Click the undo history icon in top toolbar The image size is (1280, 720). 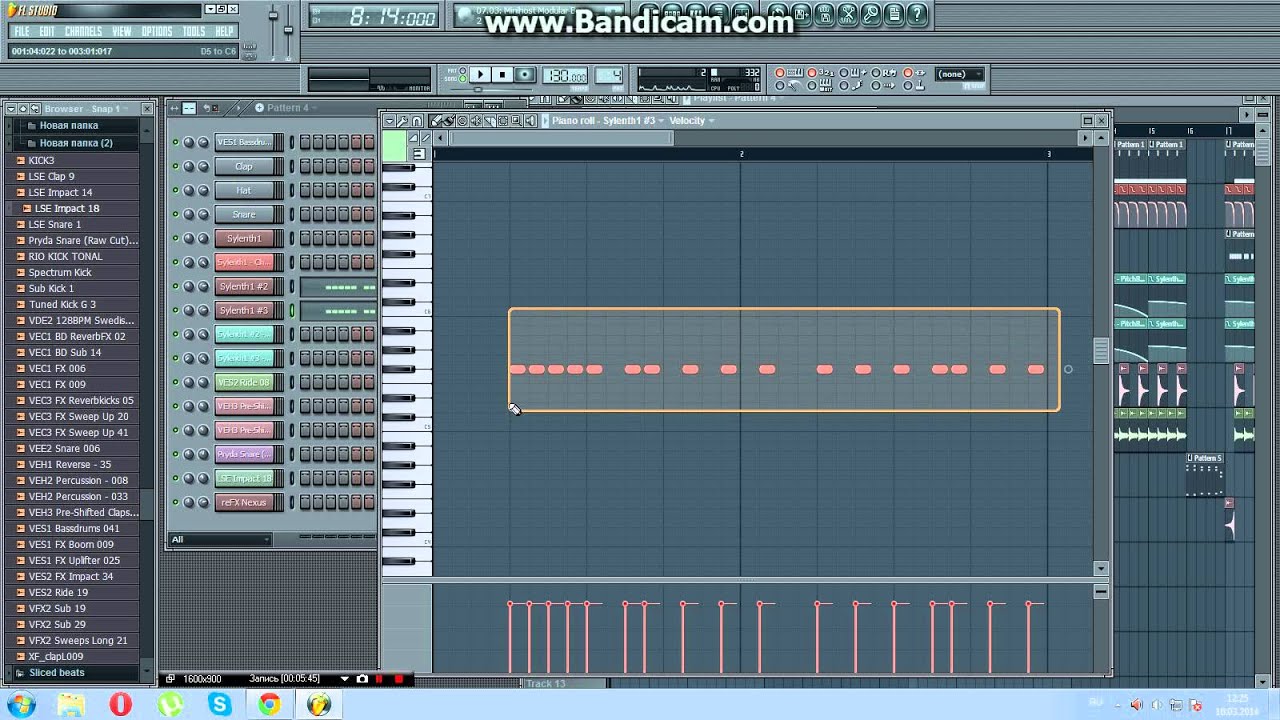tap(778, 14)
